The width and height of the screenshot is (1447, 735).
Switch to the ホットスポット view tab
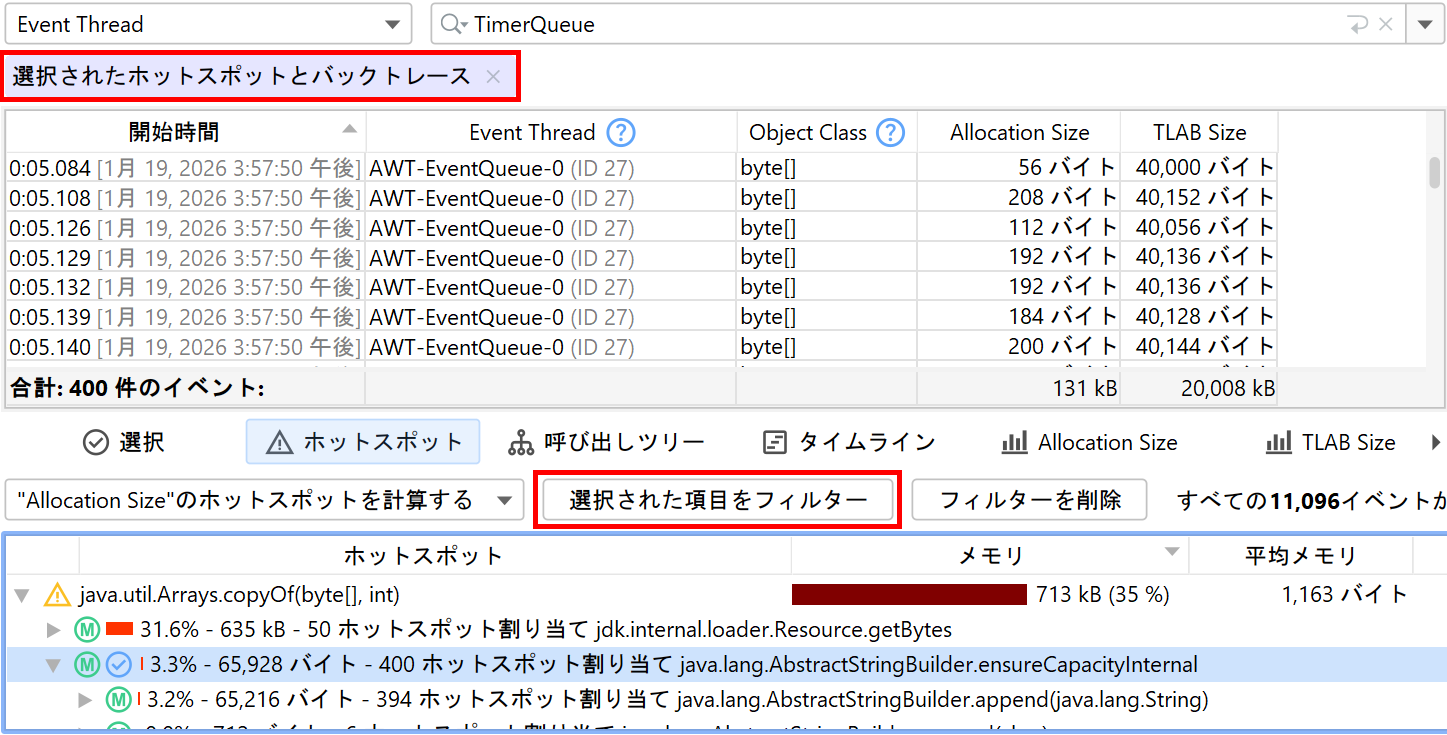tap(363, 442)
